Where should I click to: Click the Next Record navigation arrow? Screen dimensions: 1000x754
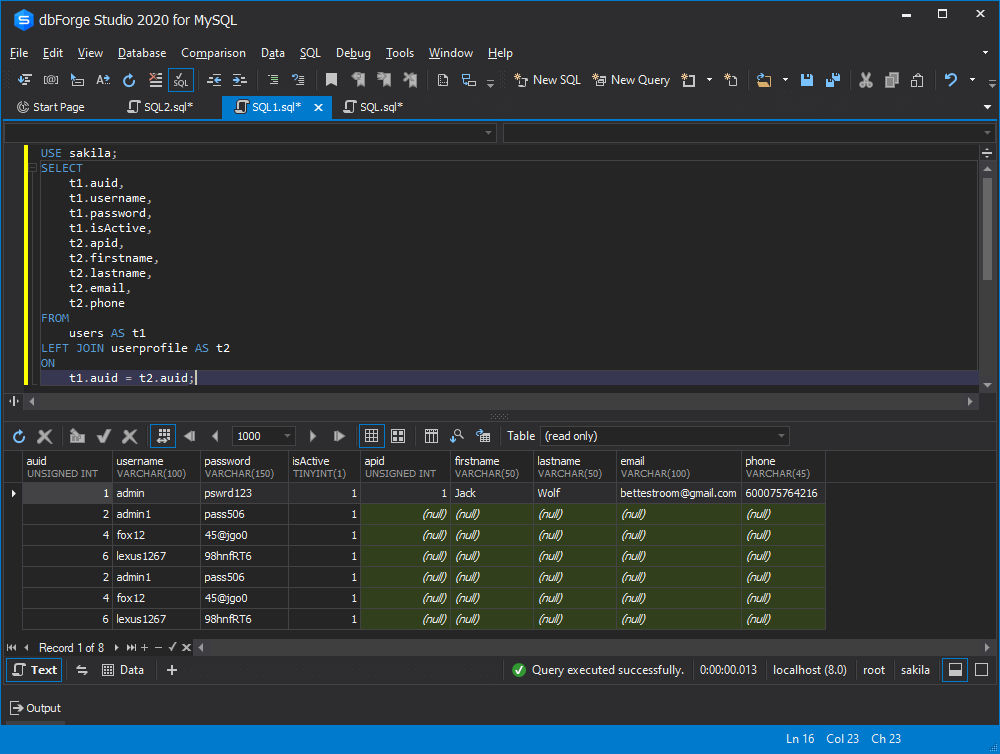[x=116, y=647]
